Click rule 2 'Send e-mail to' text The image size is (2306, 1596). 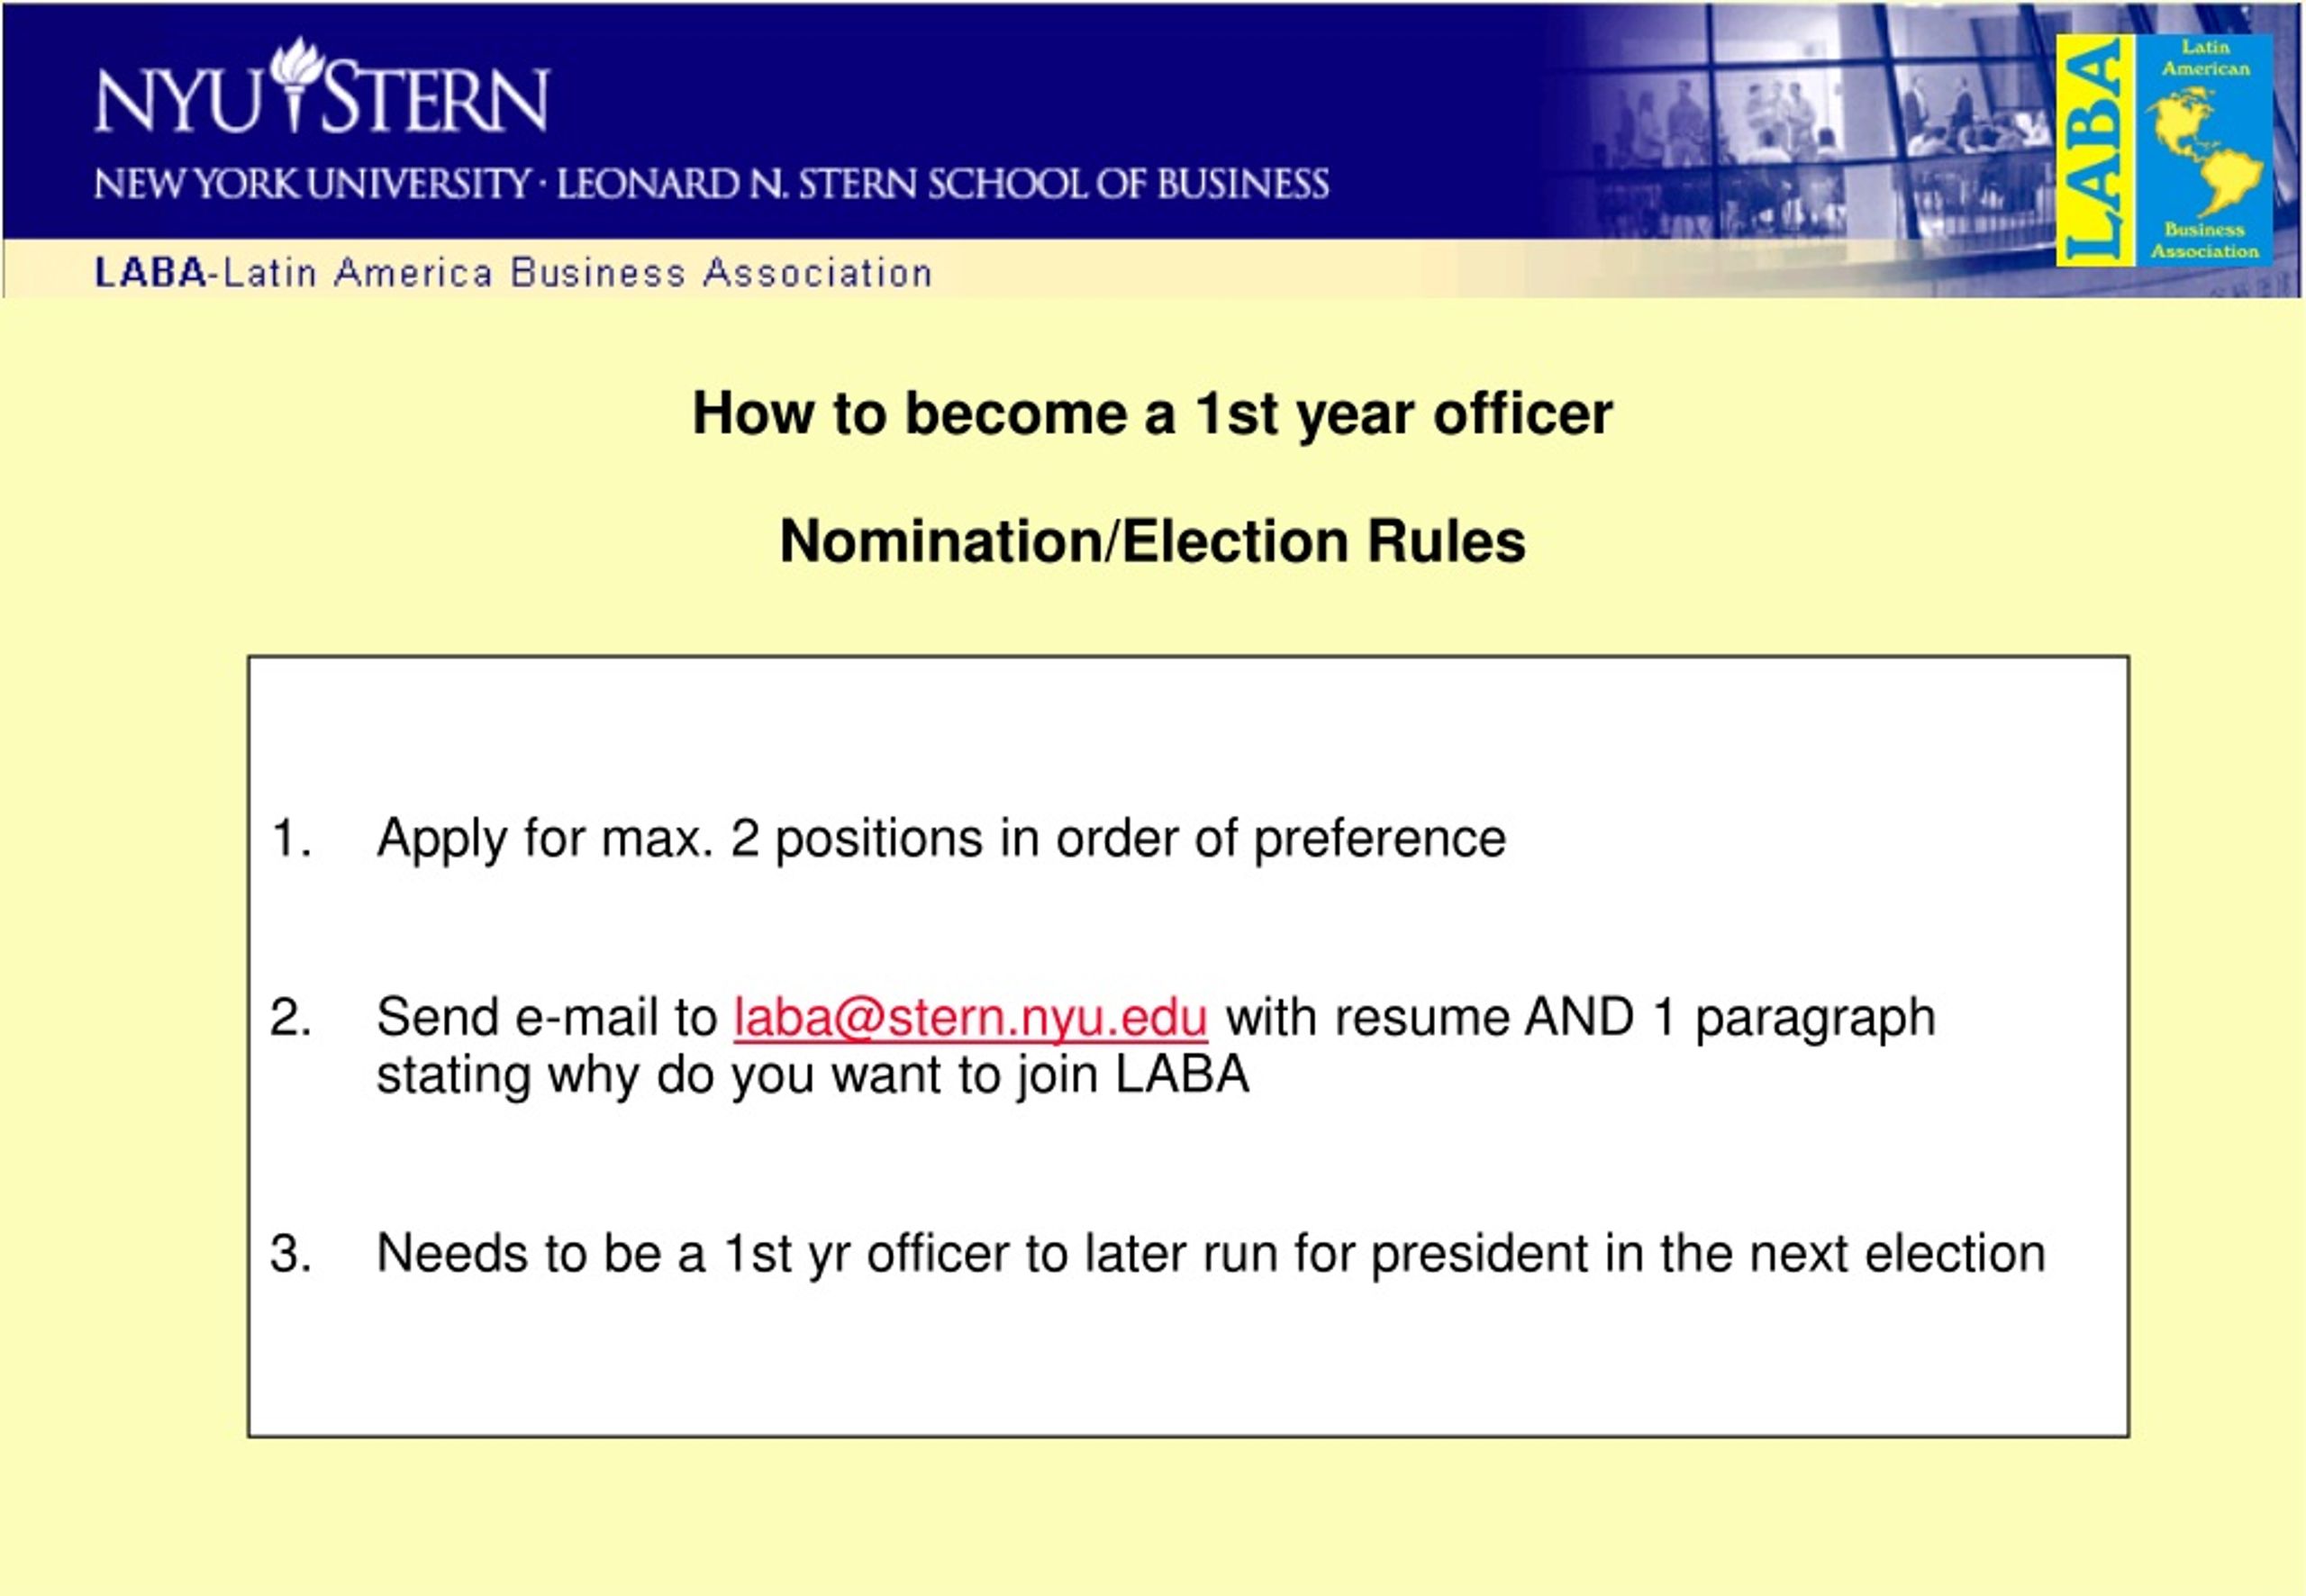click(547, 1018)
